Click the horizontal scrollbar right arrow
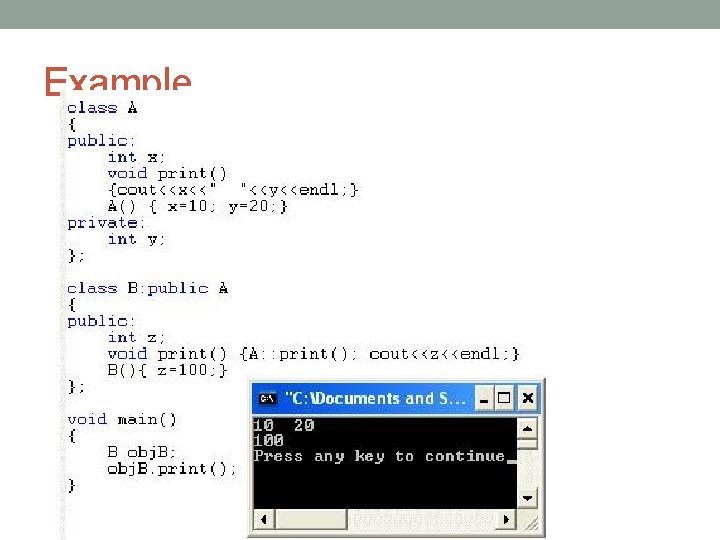Viewport: 720px width, 540px height. 506,519
